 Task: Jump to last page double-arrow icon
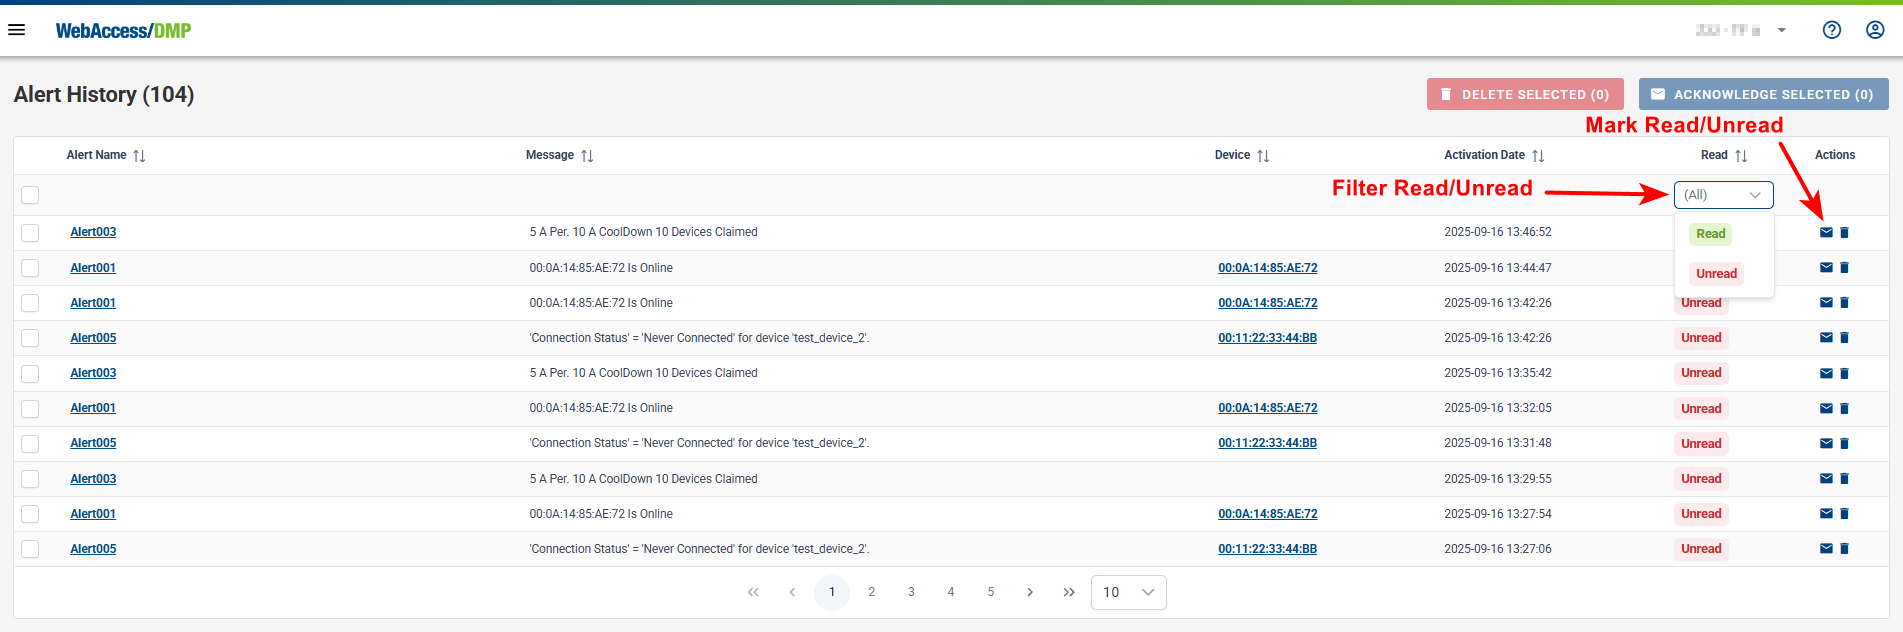[x=1069, y=592]
